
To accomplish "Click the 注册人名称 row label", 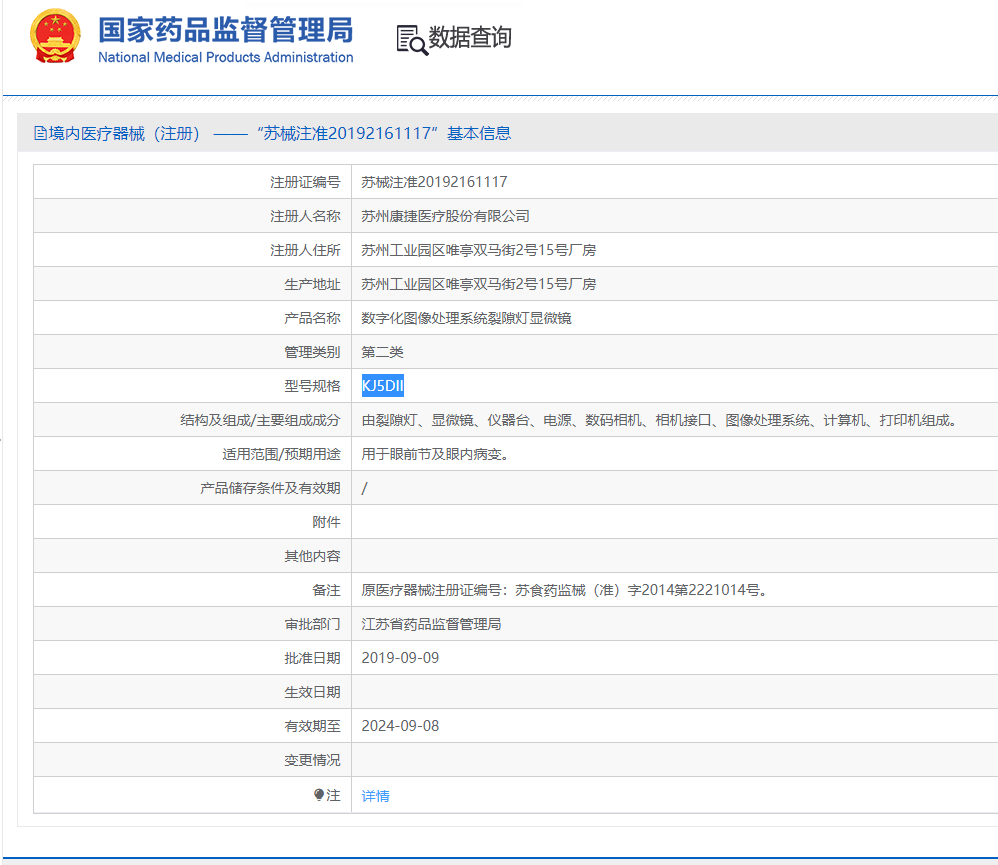I will click(306, 216).
